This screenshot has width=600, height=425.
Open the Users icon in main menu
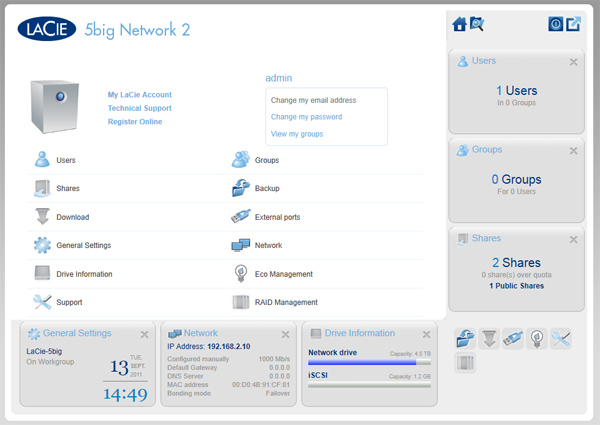click(x=42, y=159)
